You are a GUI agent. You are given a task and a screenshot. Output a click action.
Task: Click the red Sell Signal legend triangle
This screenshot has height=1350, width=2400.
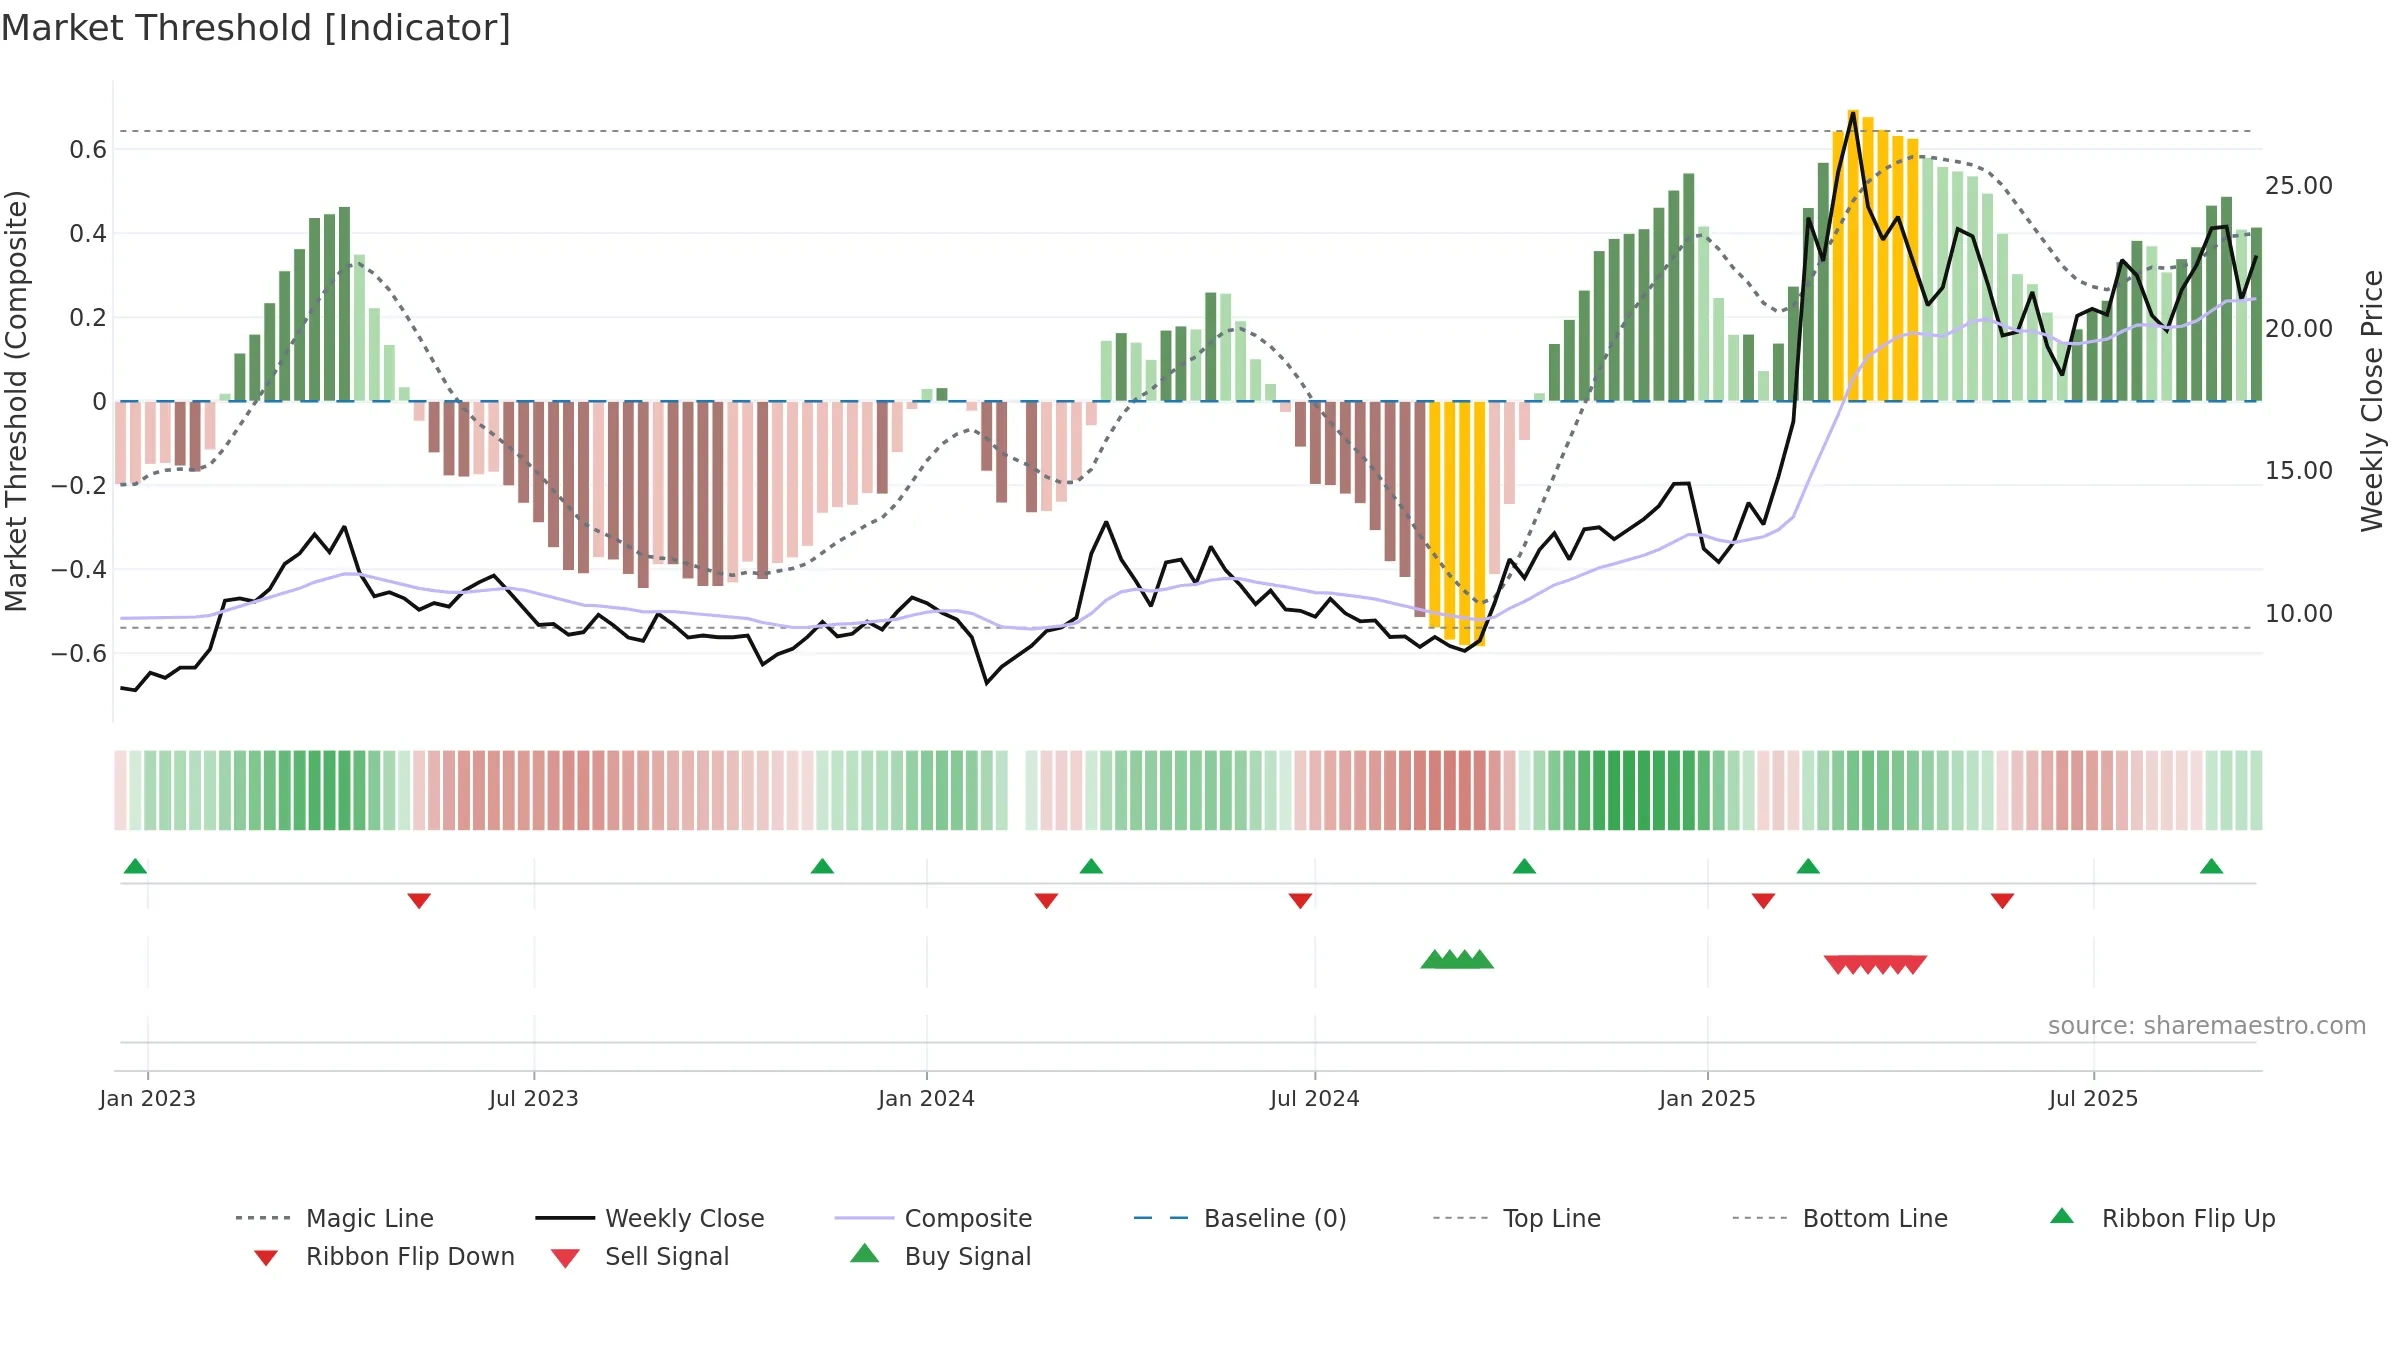click(x=565, y=1258)
